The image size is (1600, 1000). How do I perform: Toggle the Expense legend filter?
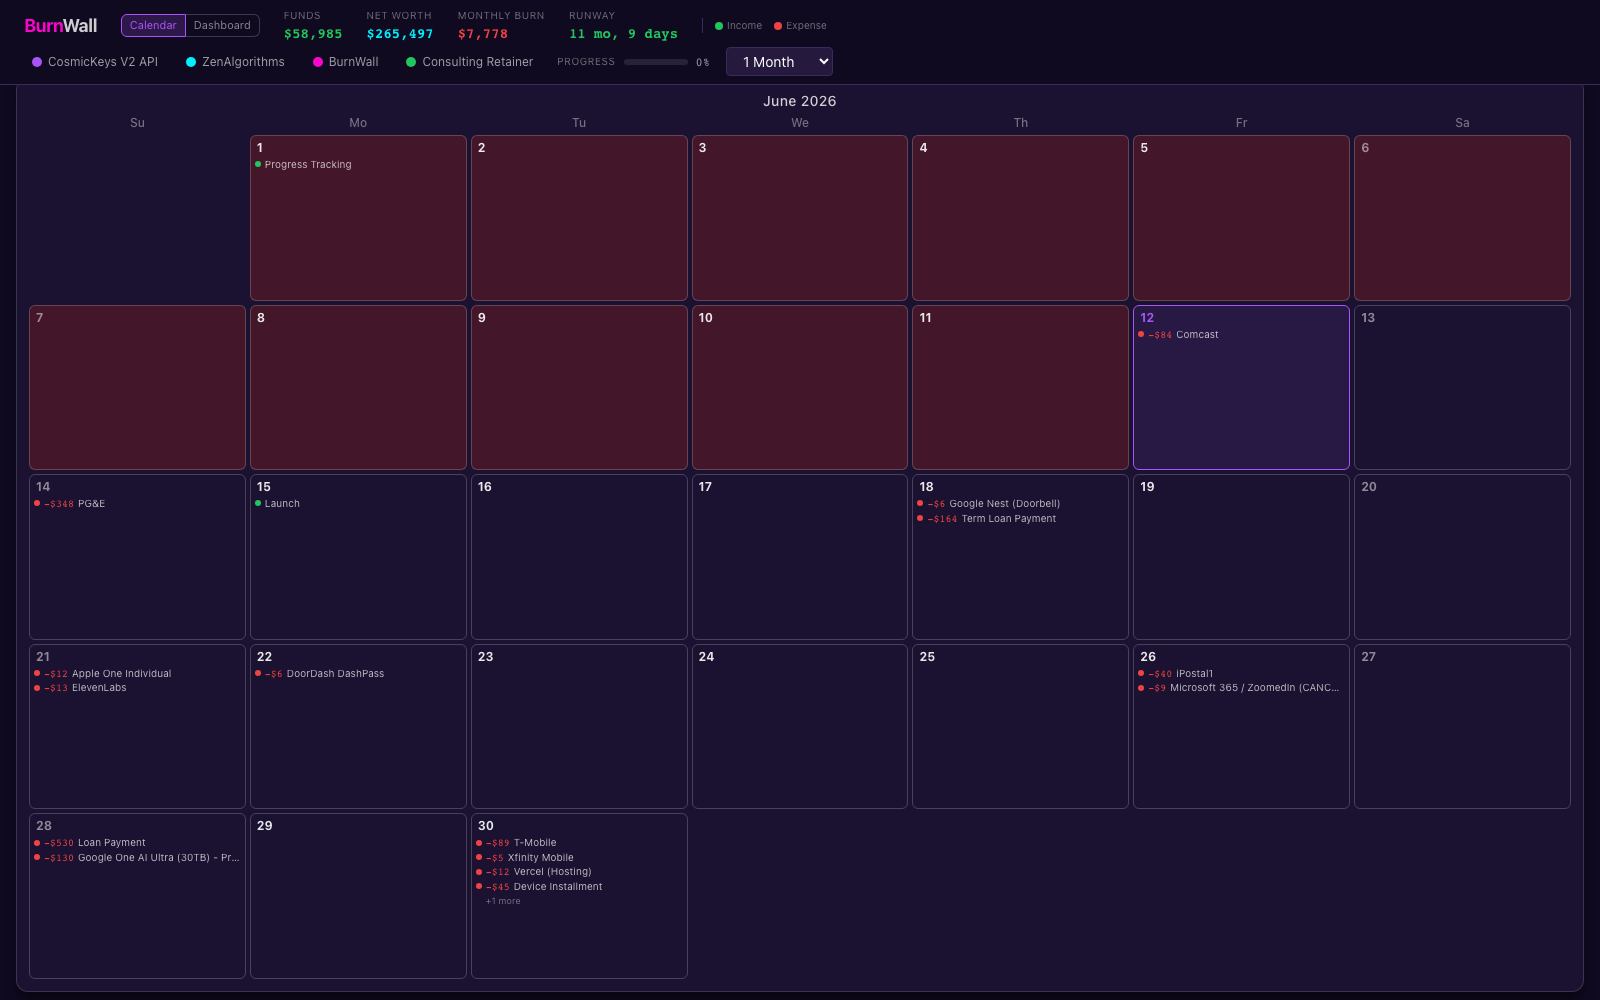coord(800,26)
